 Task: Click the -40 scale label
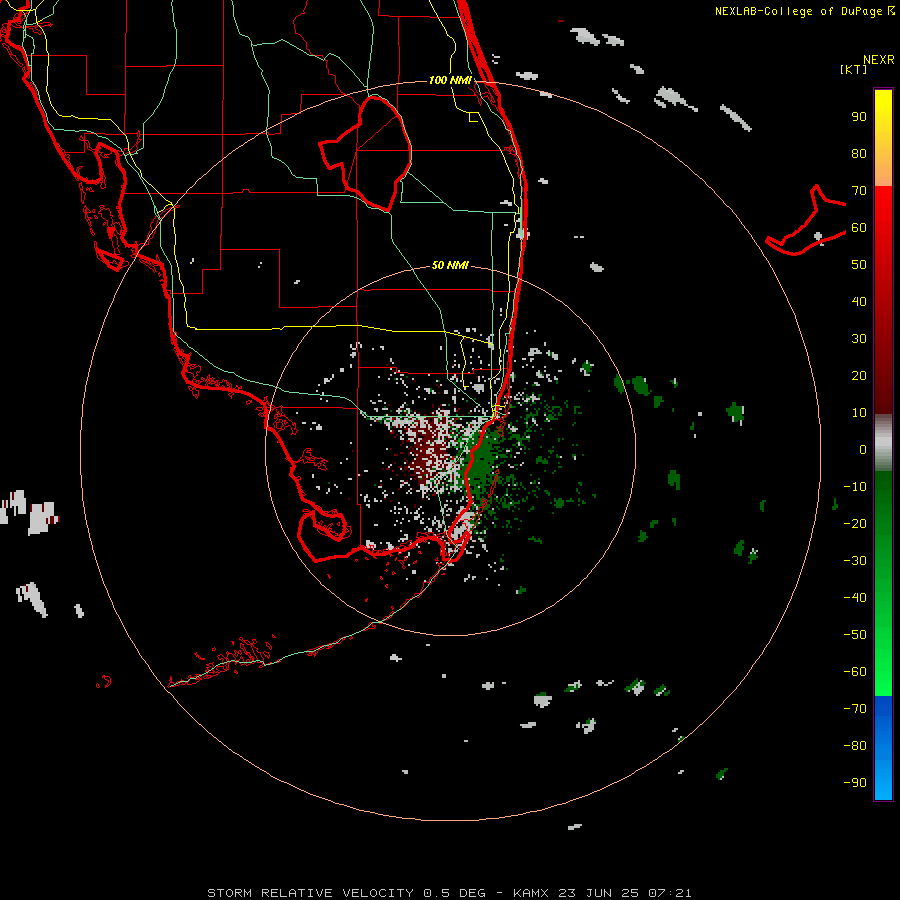(855, 598)
